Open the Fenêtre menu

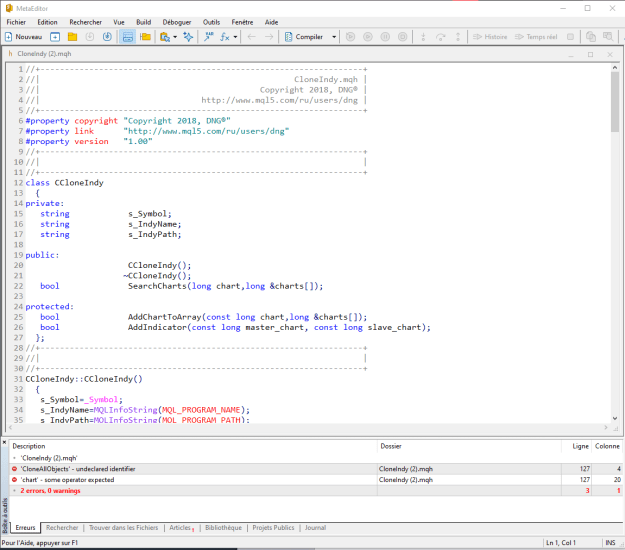[x=242, y=22]
